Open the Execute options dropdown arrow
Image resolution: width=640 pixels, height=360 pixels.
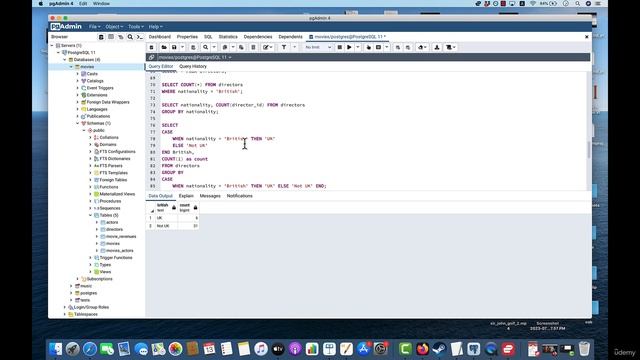pos(358,47)
